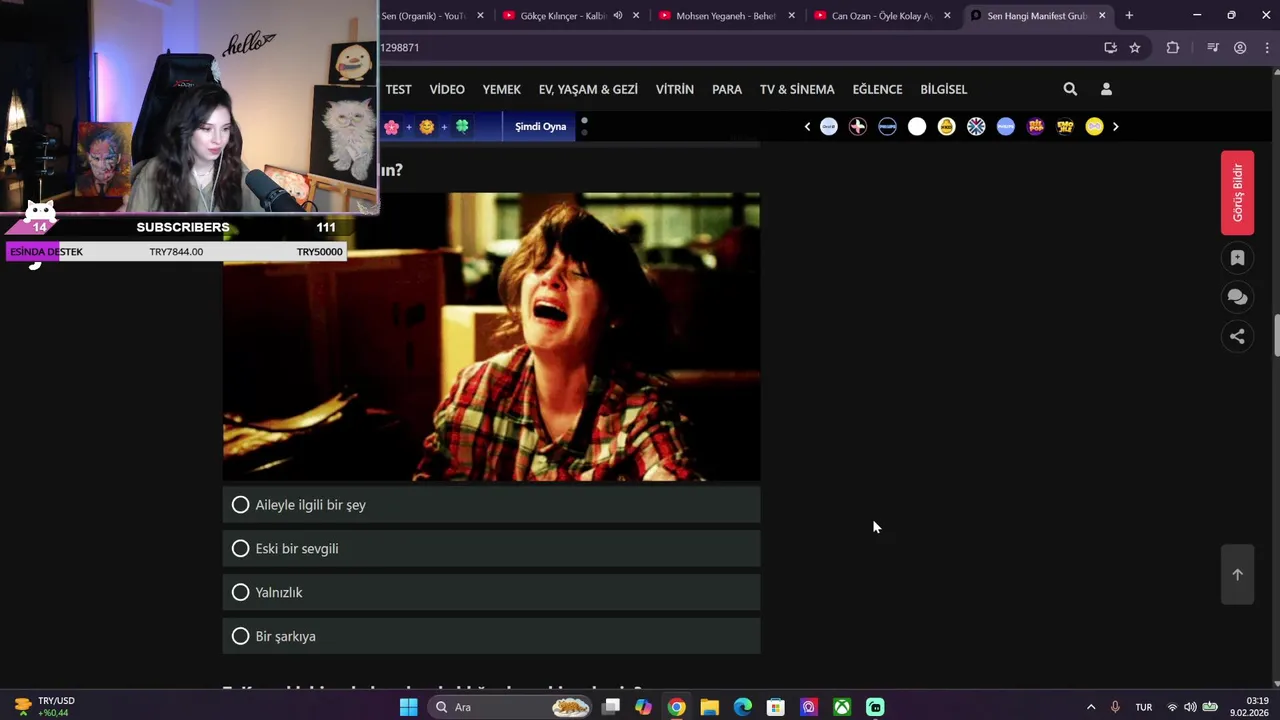This screenshot has width=1280, height=720.
Task: Click the TUR keyboard language indicator
Action: 1144,707
